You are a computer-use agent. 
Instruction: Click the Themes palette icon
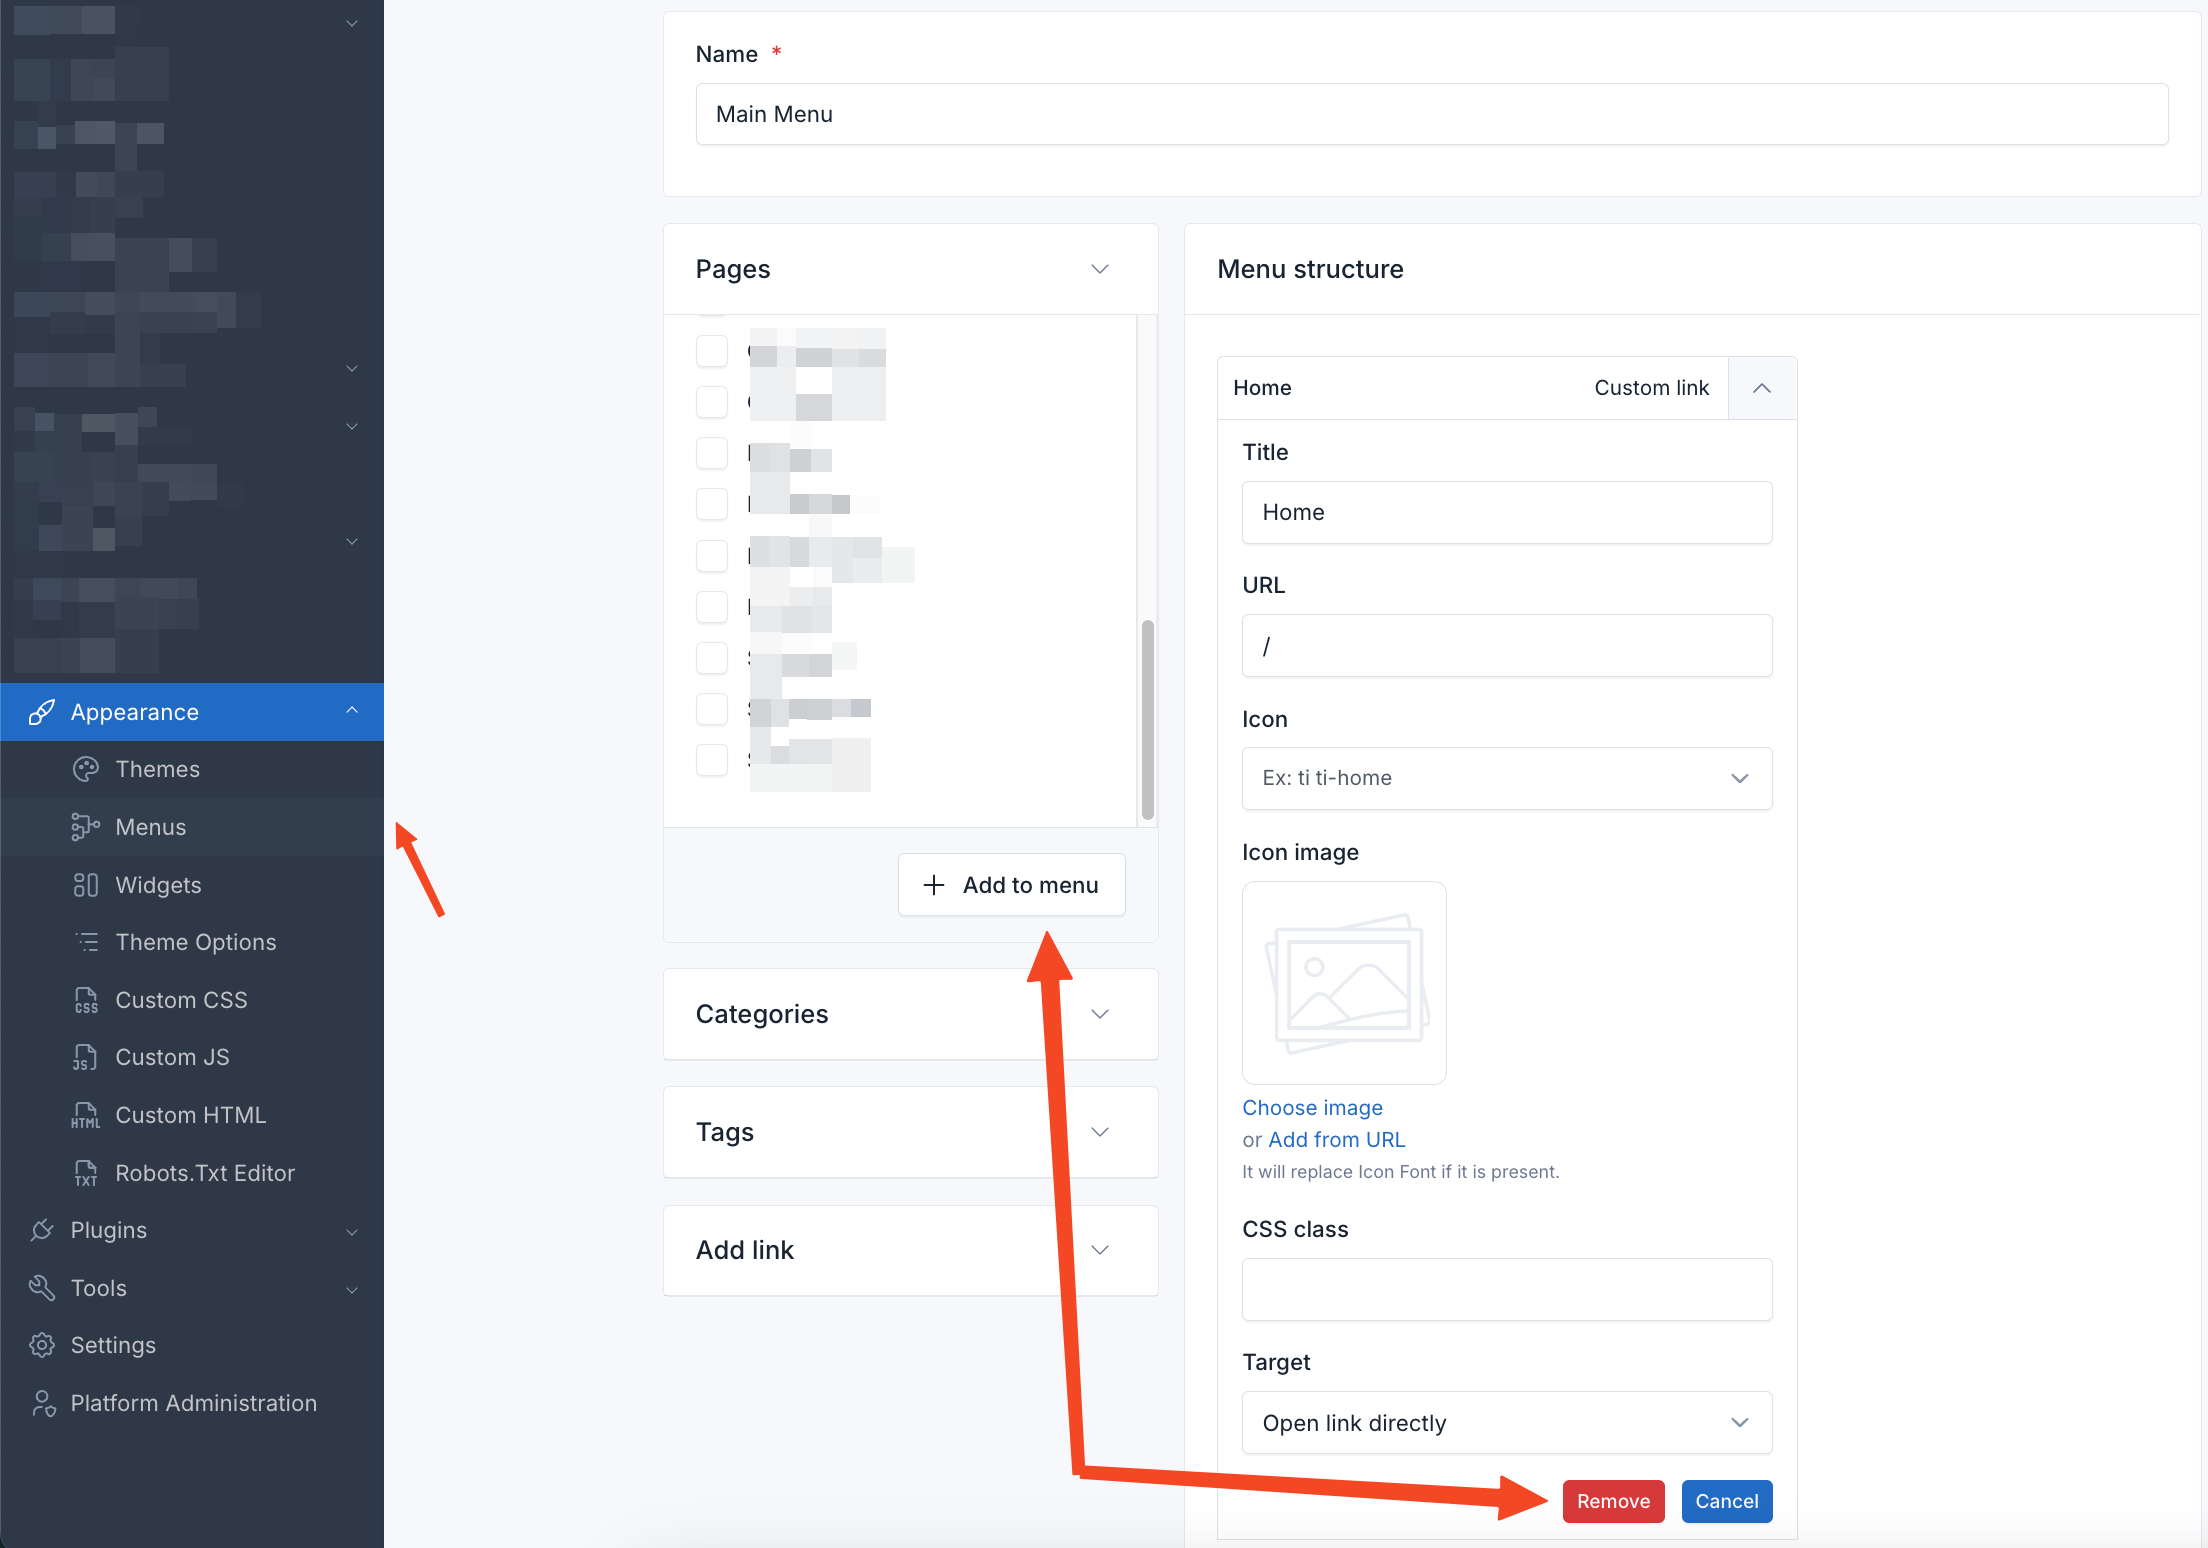point(86,769)
